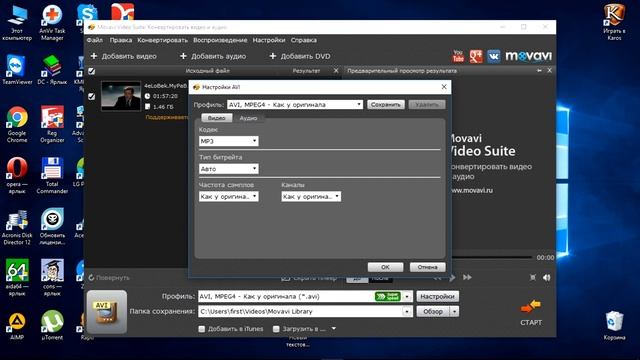This screenshot has width=640, height=360.
Task: Click Добавить аудио button
Action: pyautogui.click(x=213, y=56)
